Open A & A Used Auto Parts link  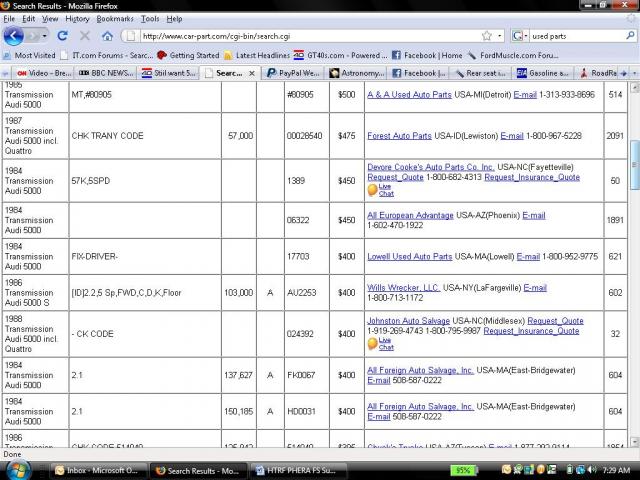(x=409, y=95)
